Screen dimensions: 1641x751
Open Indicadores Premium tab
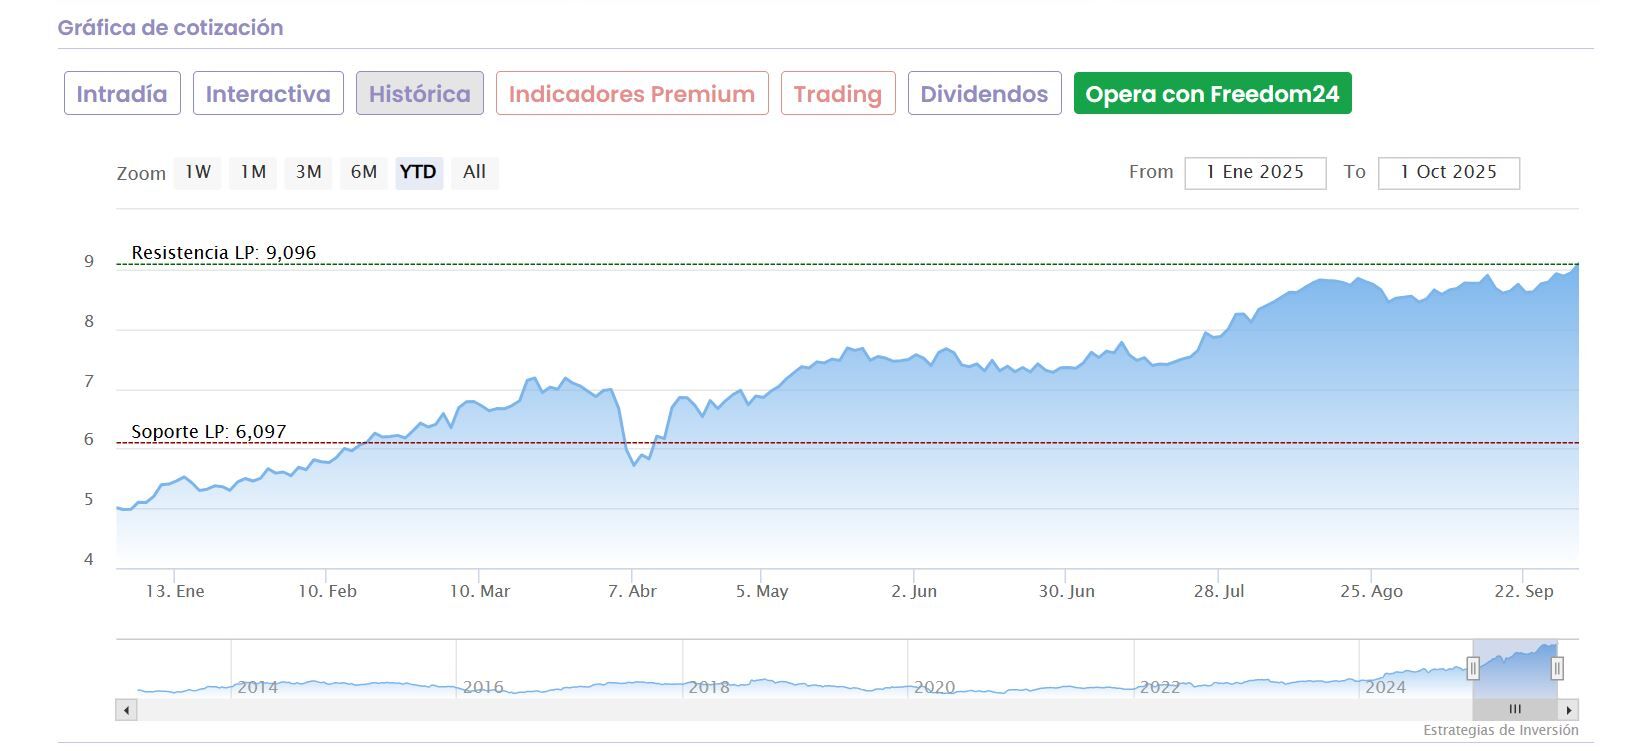[x=632, y=94]
